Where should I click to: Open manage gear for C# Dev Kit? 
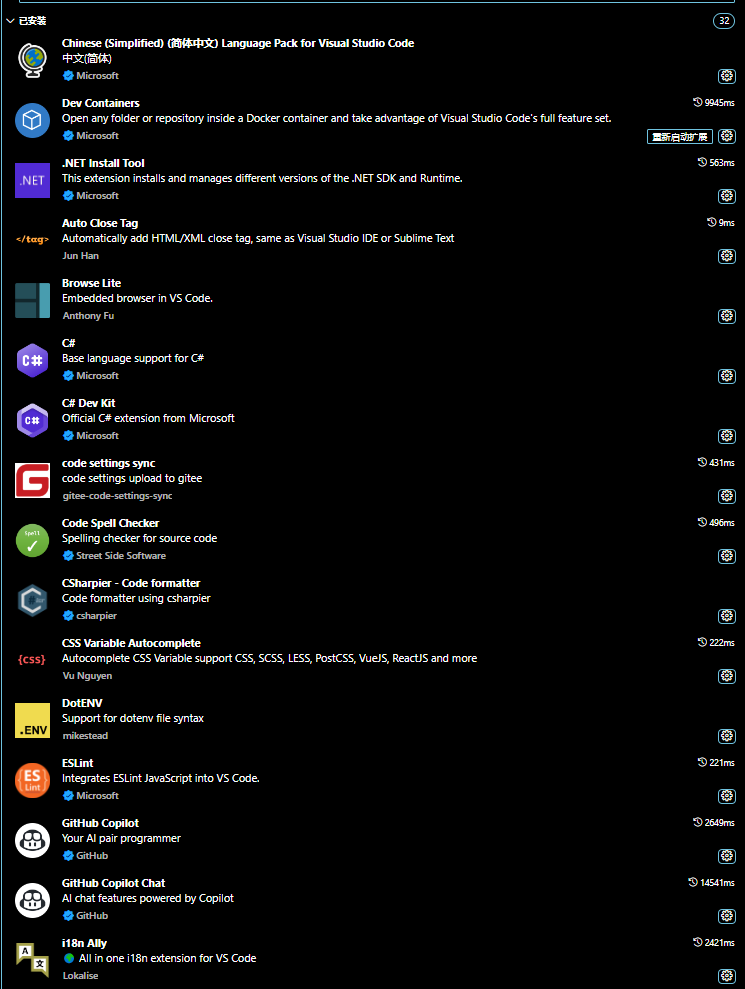click(727, 435)
